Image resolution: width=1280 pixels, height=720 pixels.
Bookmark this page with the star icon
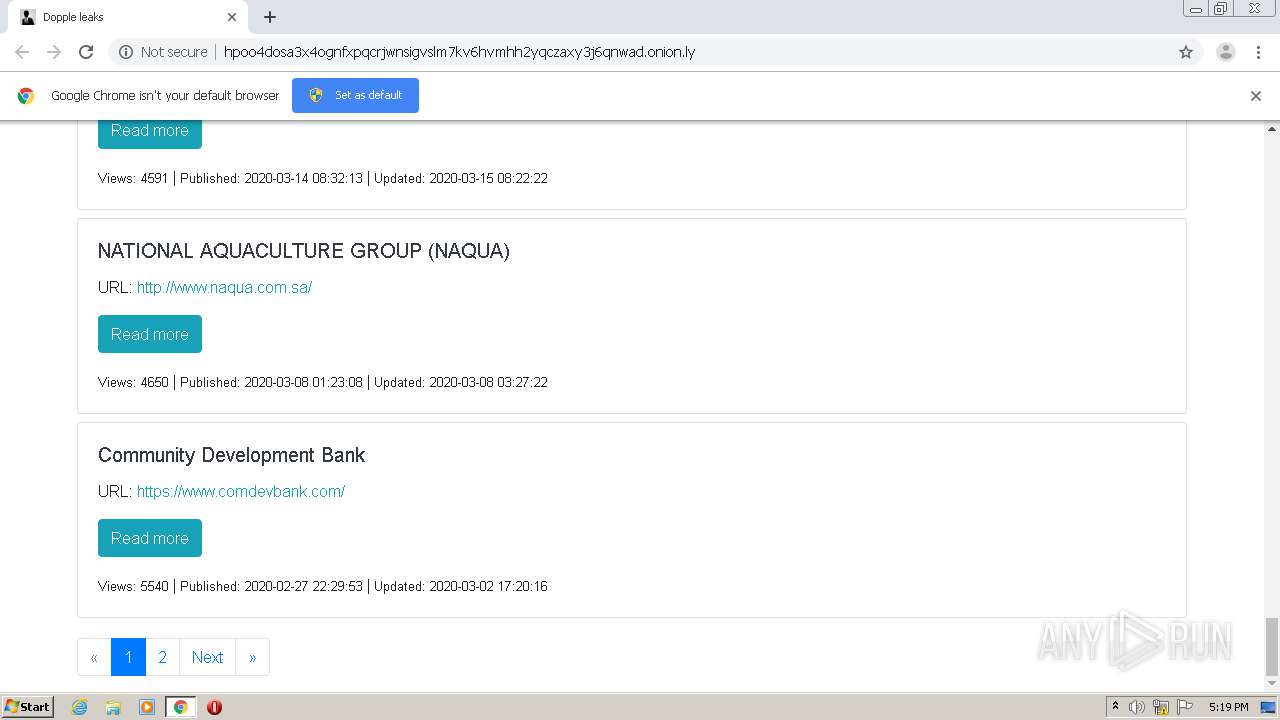point(1186,52)
